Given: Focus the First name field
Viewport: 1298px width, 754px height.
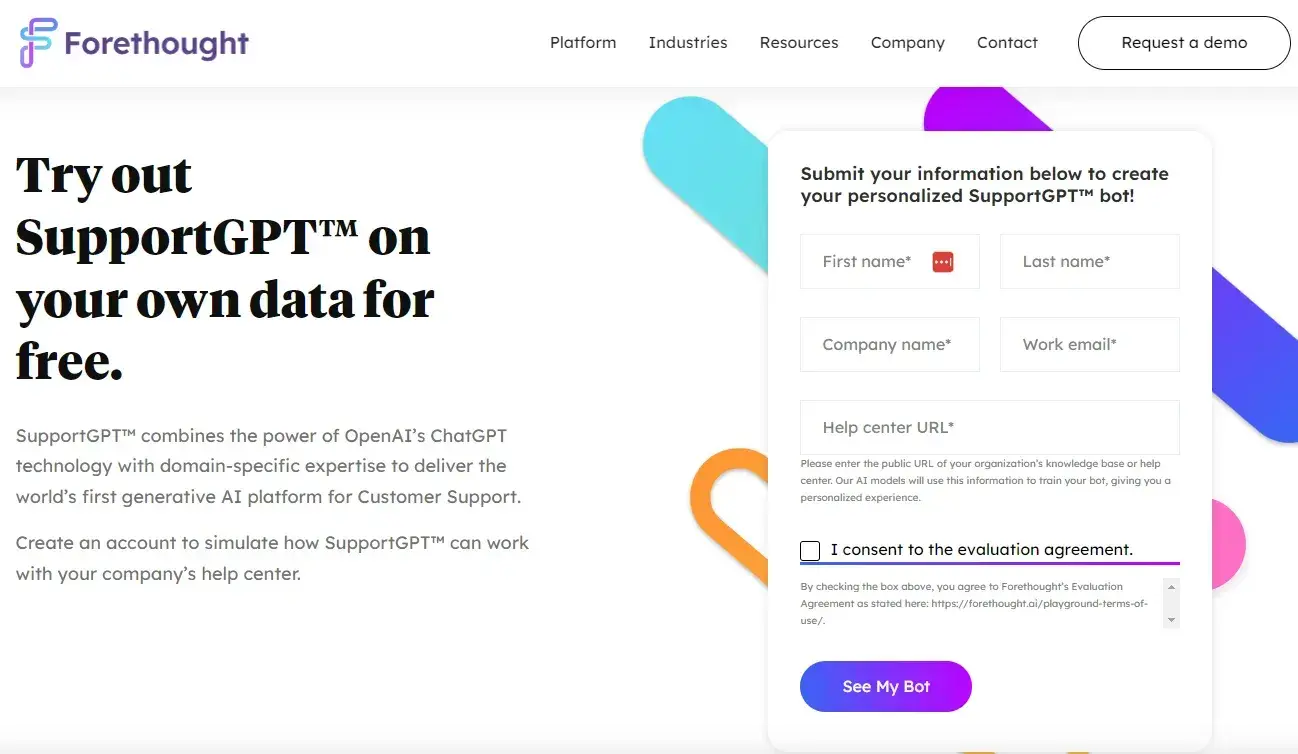Looking at the screenshot, I should tap(890, 262).
